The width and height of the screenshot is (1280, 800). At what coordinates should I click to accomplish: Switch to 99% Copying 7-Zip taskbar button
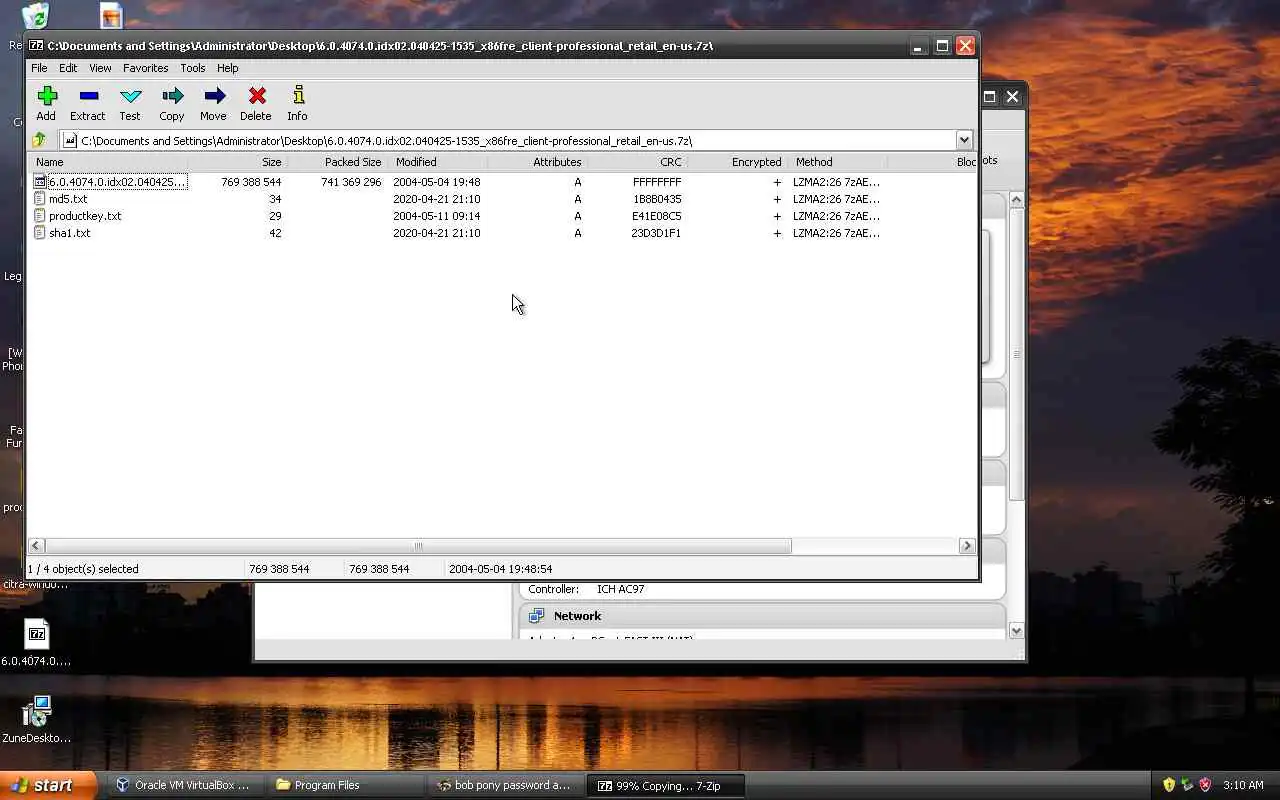[x=666, y=785]
